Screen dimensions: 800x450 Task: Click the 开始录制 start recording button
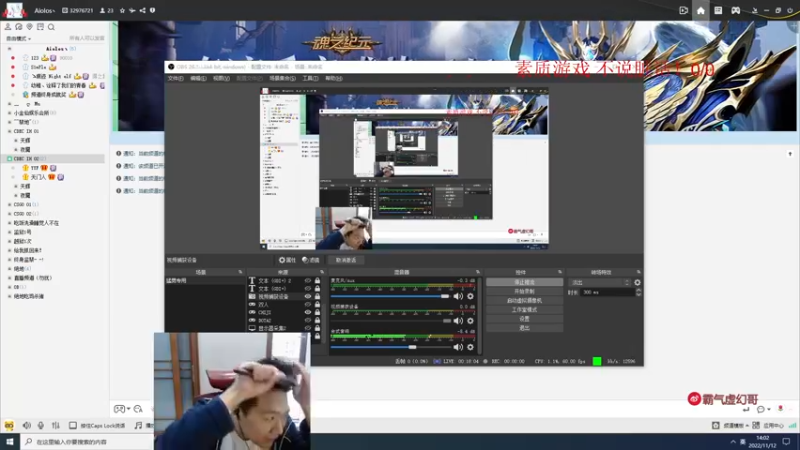point(524,291)
